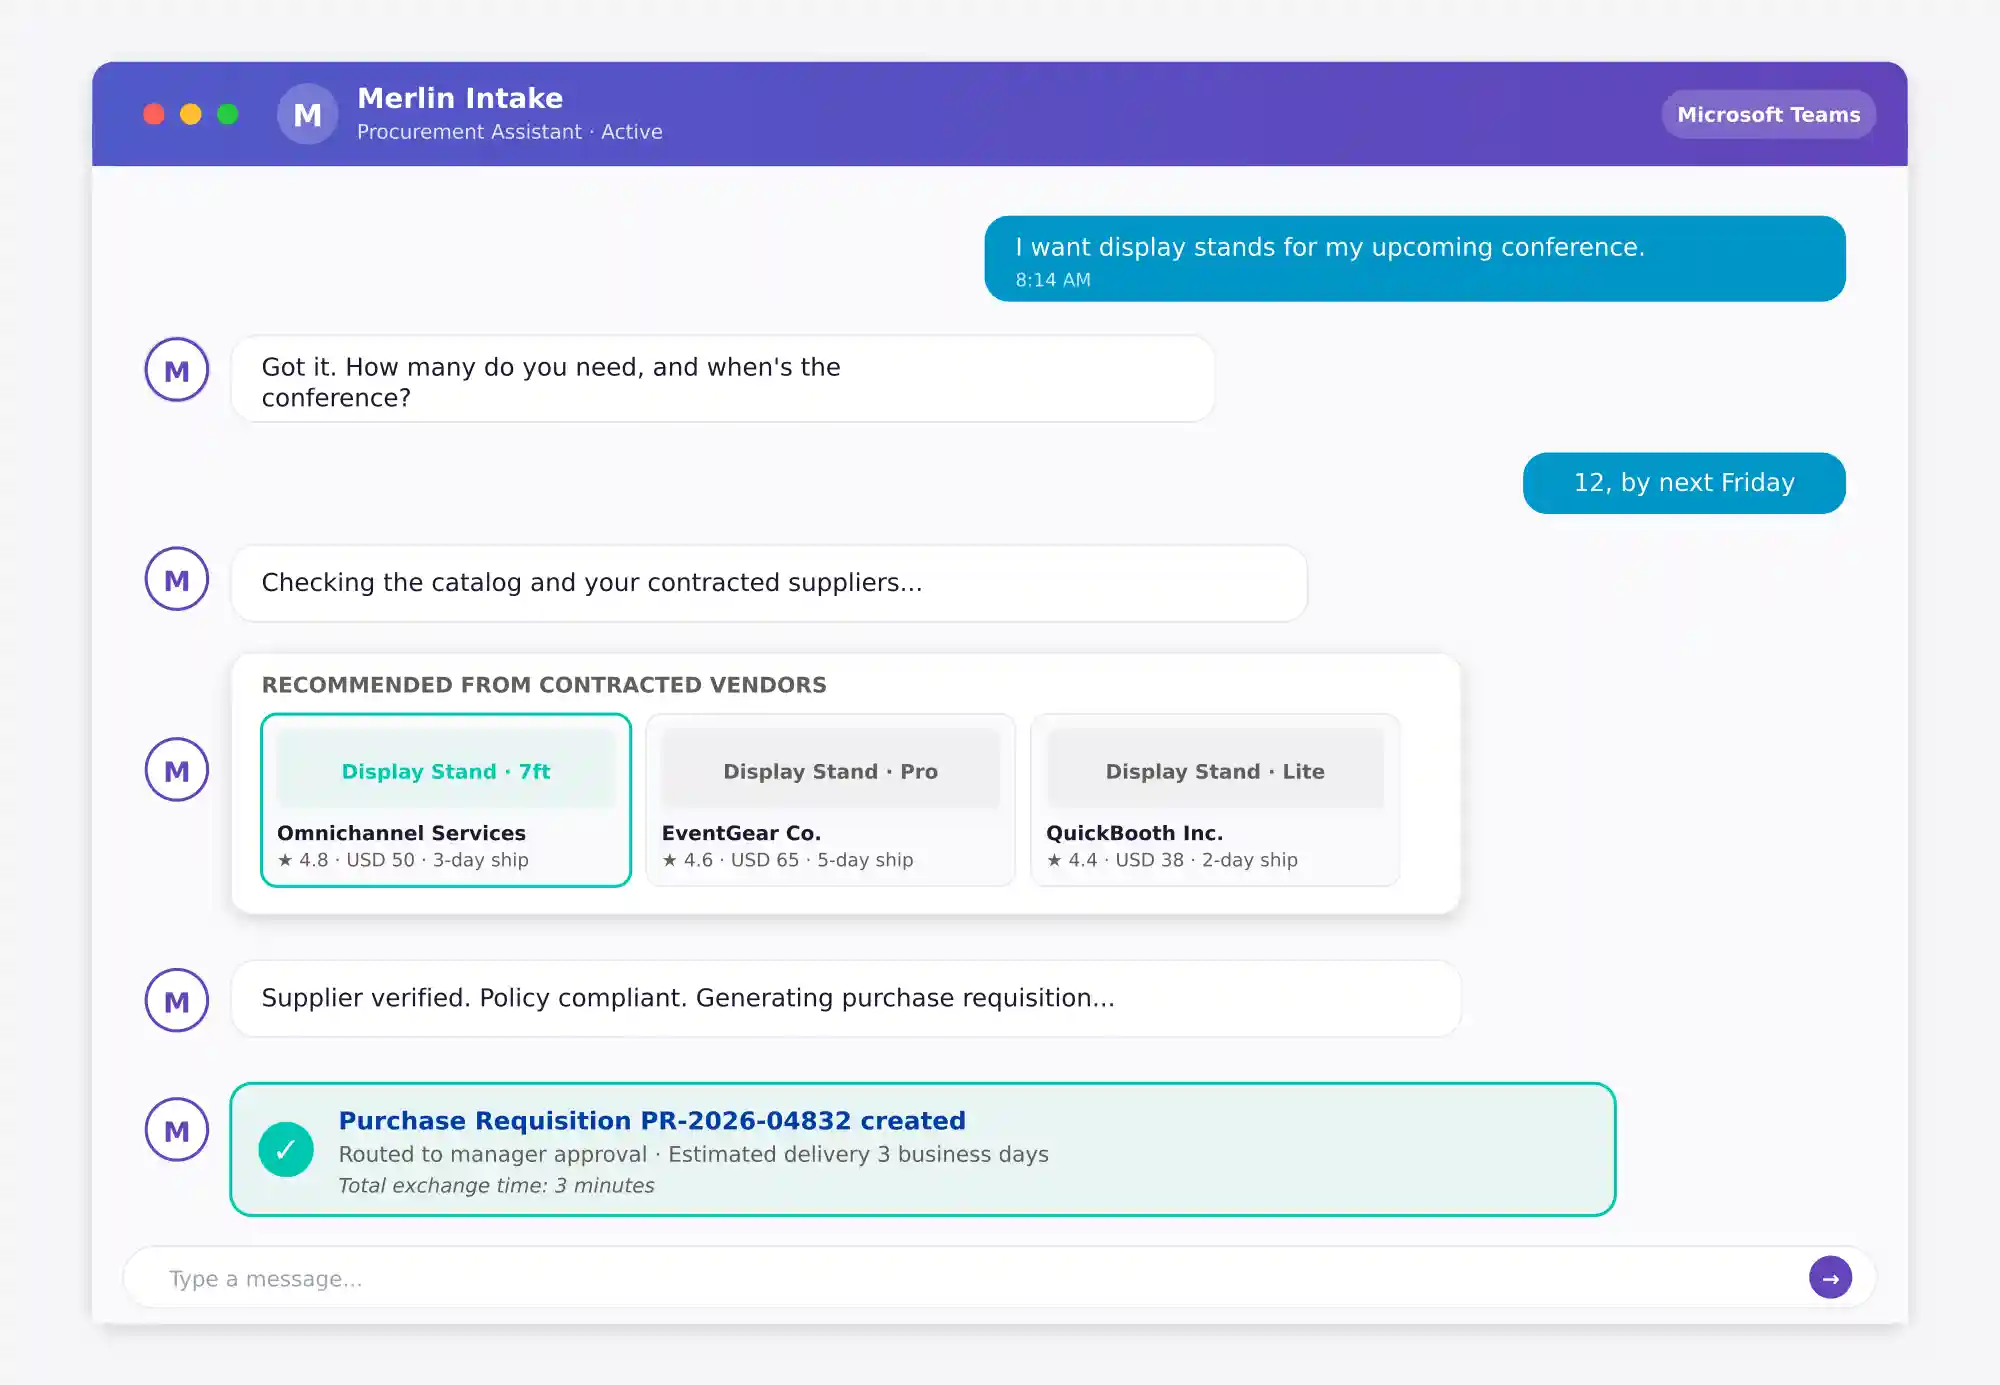Image resolution: width=2000 pixels, height=1385 pixels.
Task: Click the purple send arrow button
Action: pos(1830,1277)
